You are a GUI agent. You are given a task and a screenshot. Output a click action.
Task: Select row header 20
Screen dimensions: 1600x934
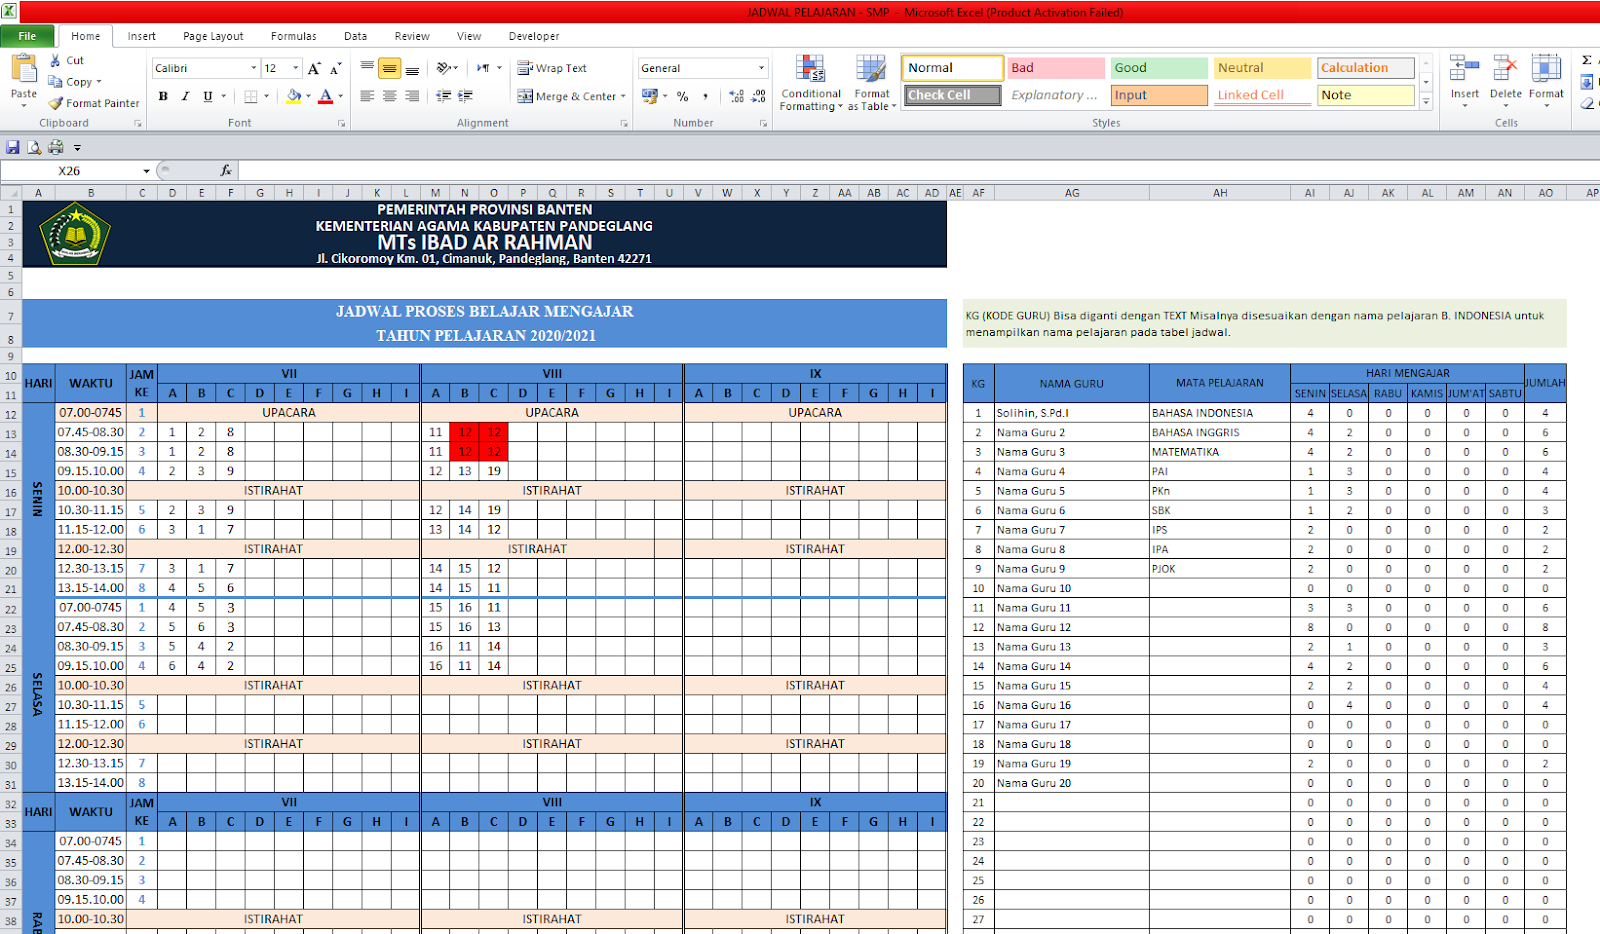(10, 569)
